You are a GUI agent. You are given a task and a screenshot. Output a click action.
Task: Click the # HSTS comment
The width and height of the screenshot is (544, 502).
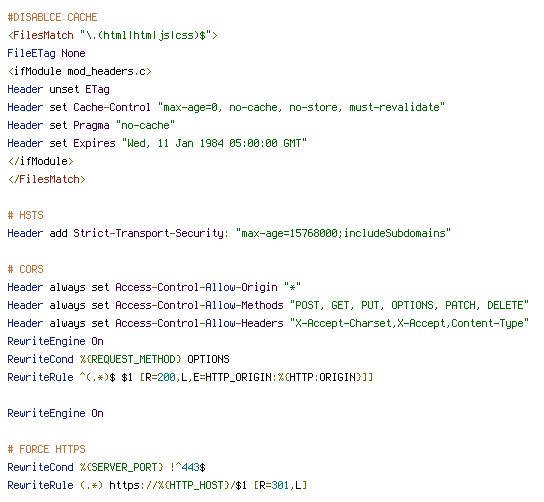[26, 215]
